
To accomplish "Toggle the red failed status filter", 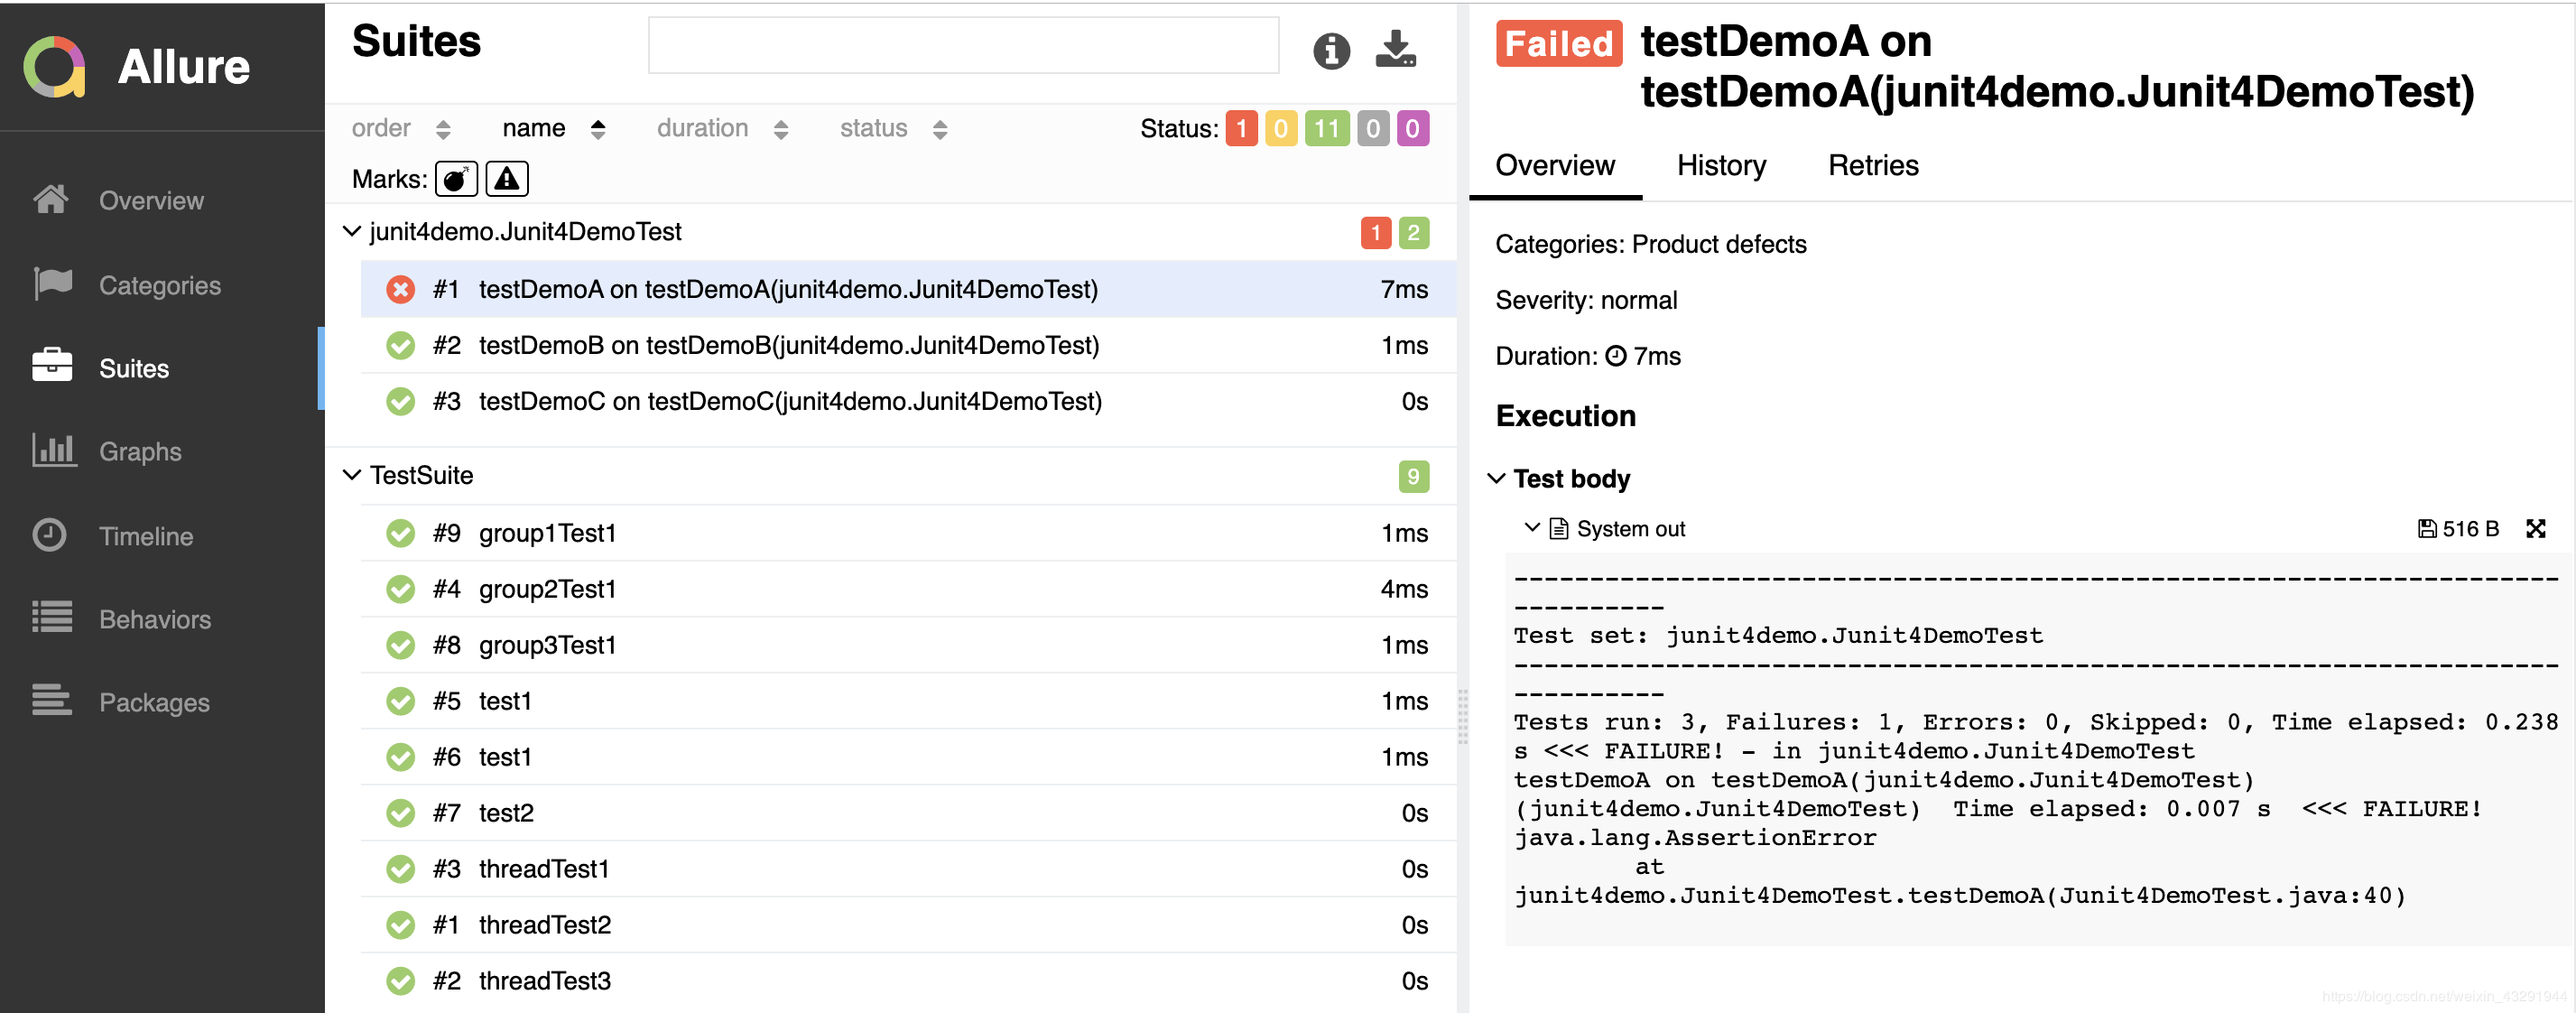I will tap(1240, 128).
